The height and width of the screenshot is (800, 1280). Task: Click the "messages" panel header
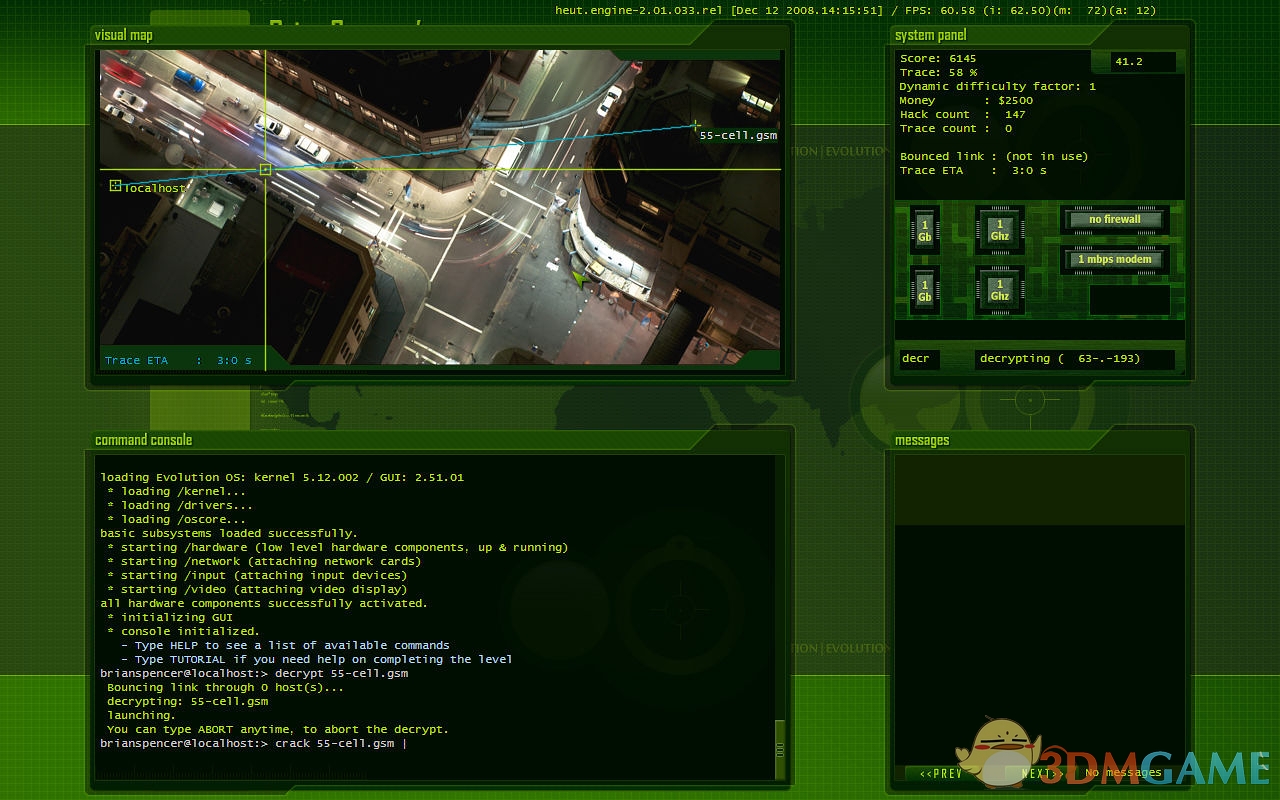pyautogui.click(x=922, y=440)
